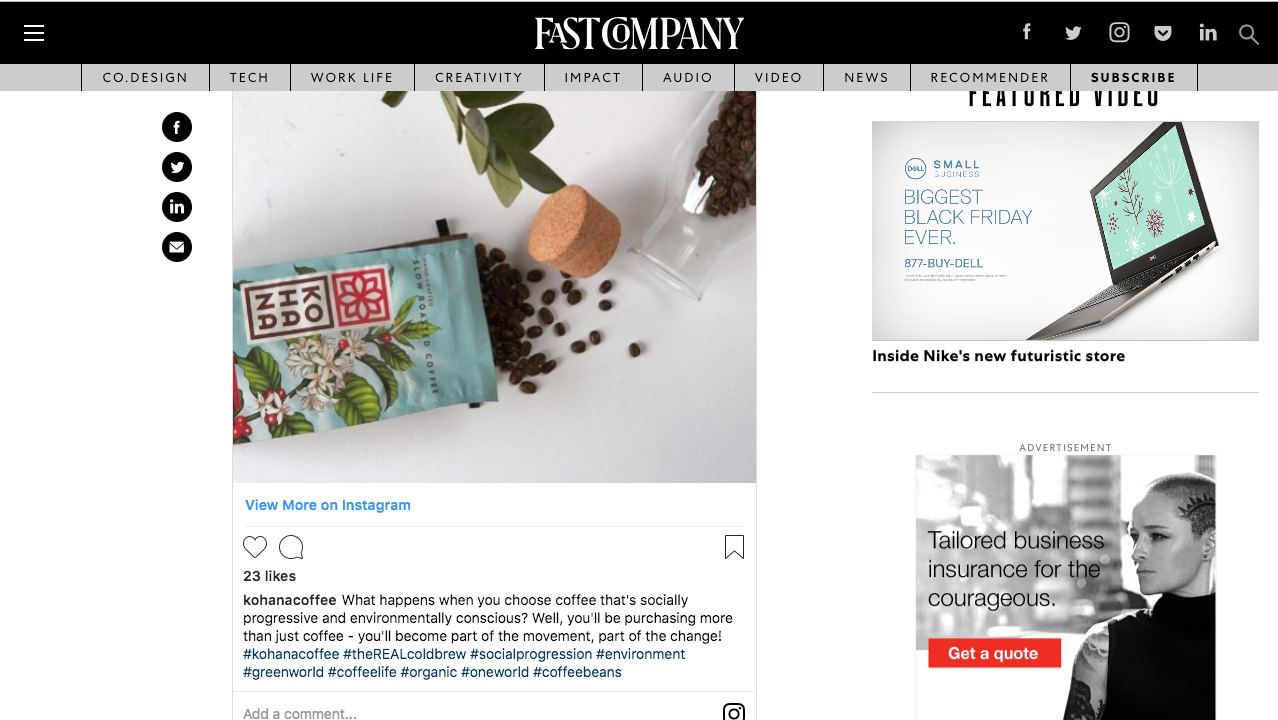Open Fast Company's Facebook page in header
This screenshot has width=1278, height=720.
pos(1026,32)
